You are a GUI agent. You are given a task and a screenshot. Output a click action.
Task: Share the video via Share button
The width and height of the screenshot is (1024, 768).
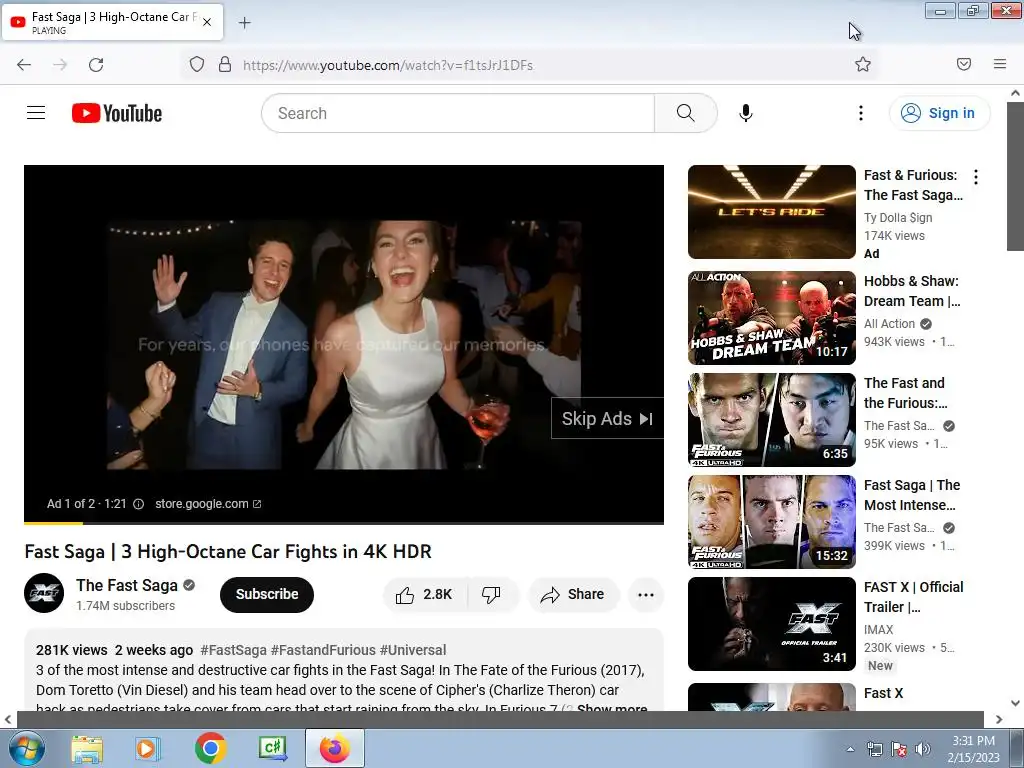573,594
